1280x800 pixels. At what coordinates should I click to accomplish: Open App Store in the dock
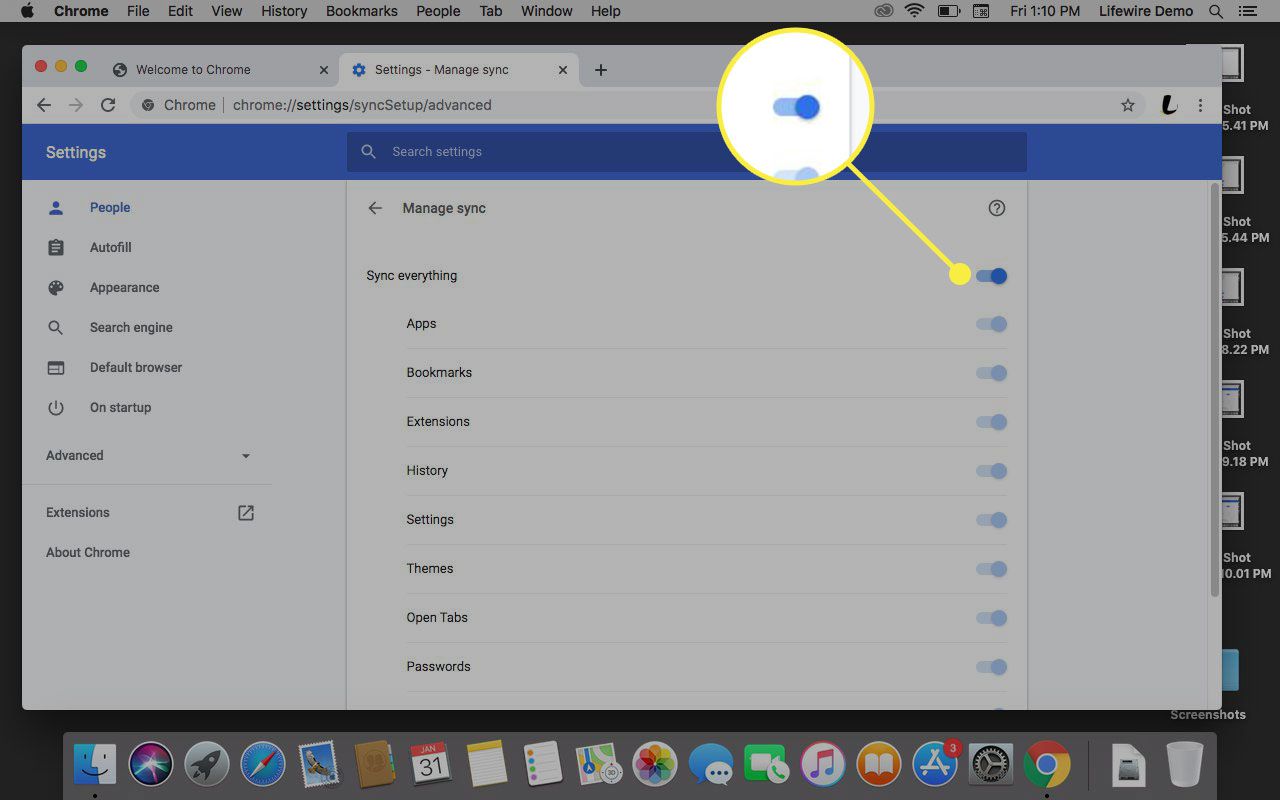[x=935, y=766]
